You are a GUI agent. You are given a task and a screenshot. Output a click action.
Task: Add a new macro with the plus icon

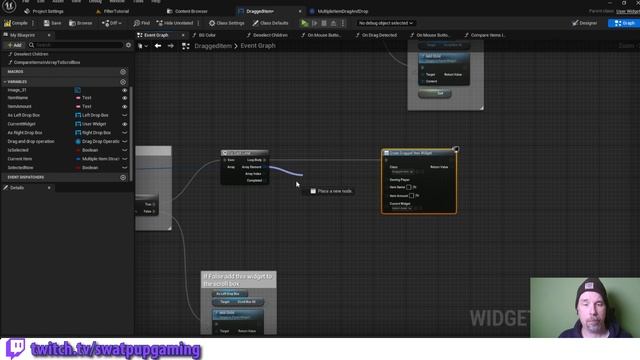click(x=123, y=72)
